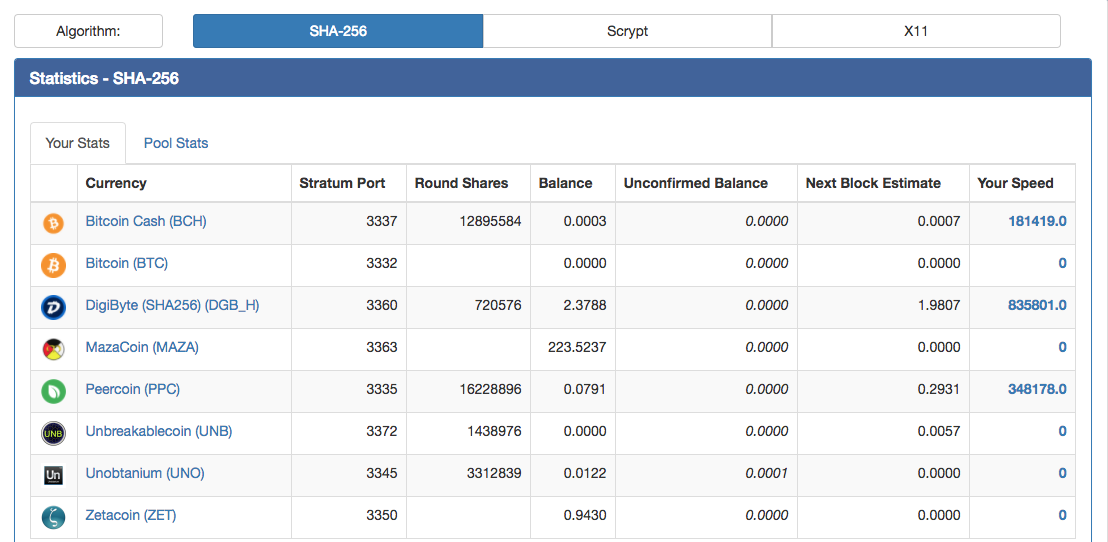
Task: Click the Bitcoin (BTC) orange coin icon
Action: tap(54, 266)
